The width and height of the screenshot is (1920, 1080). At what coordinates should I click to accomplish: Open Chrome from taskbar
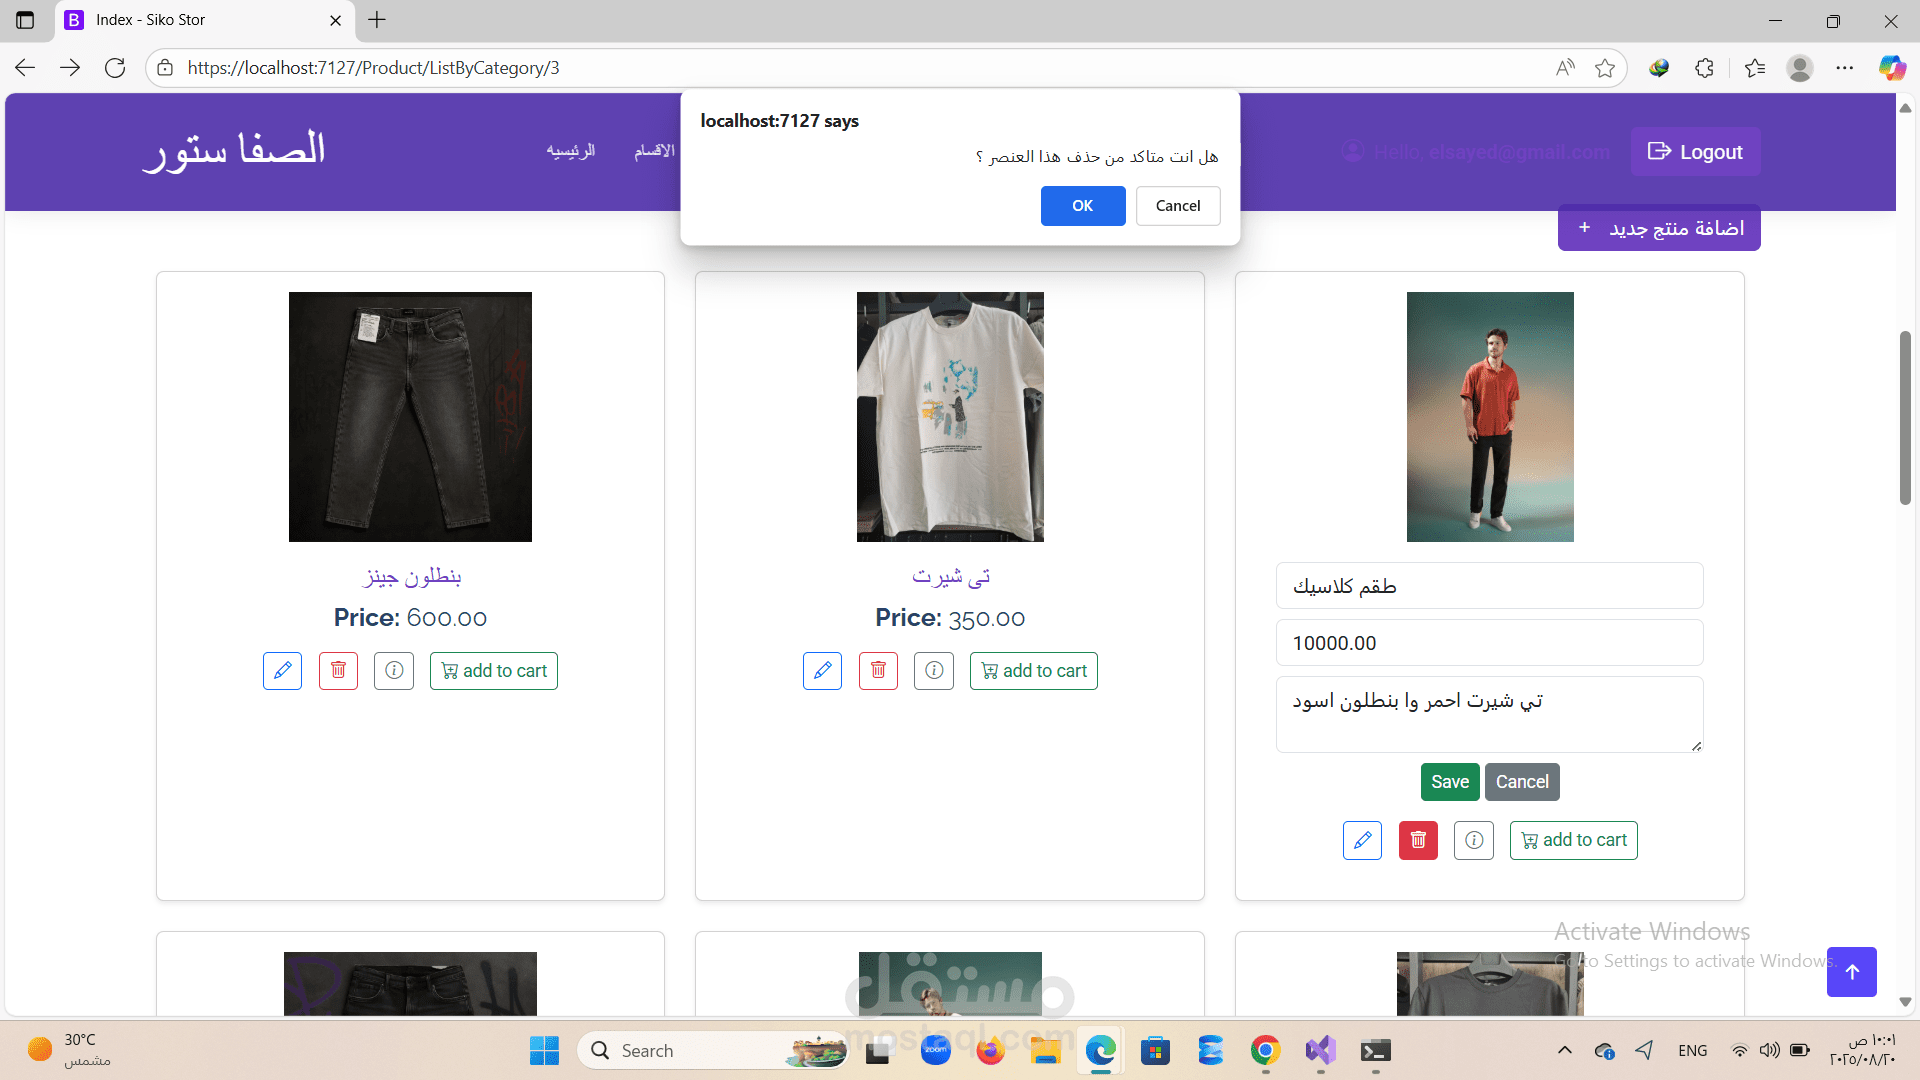click(x=1265, y=1051)
